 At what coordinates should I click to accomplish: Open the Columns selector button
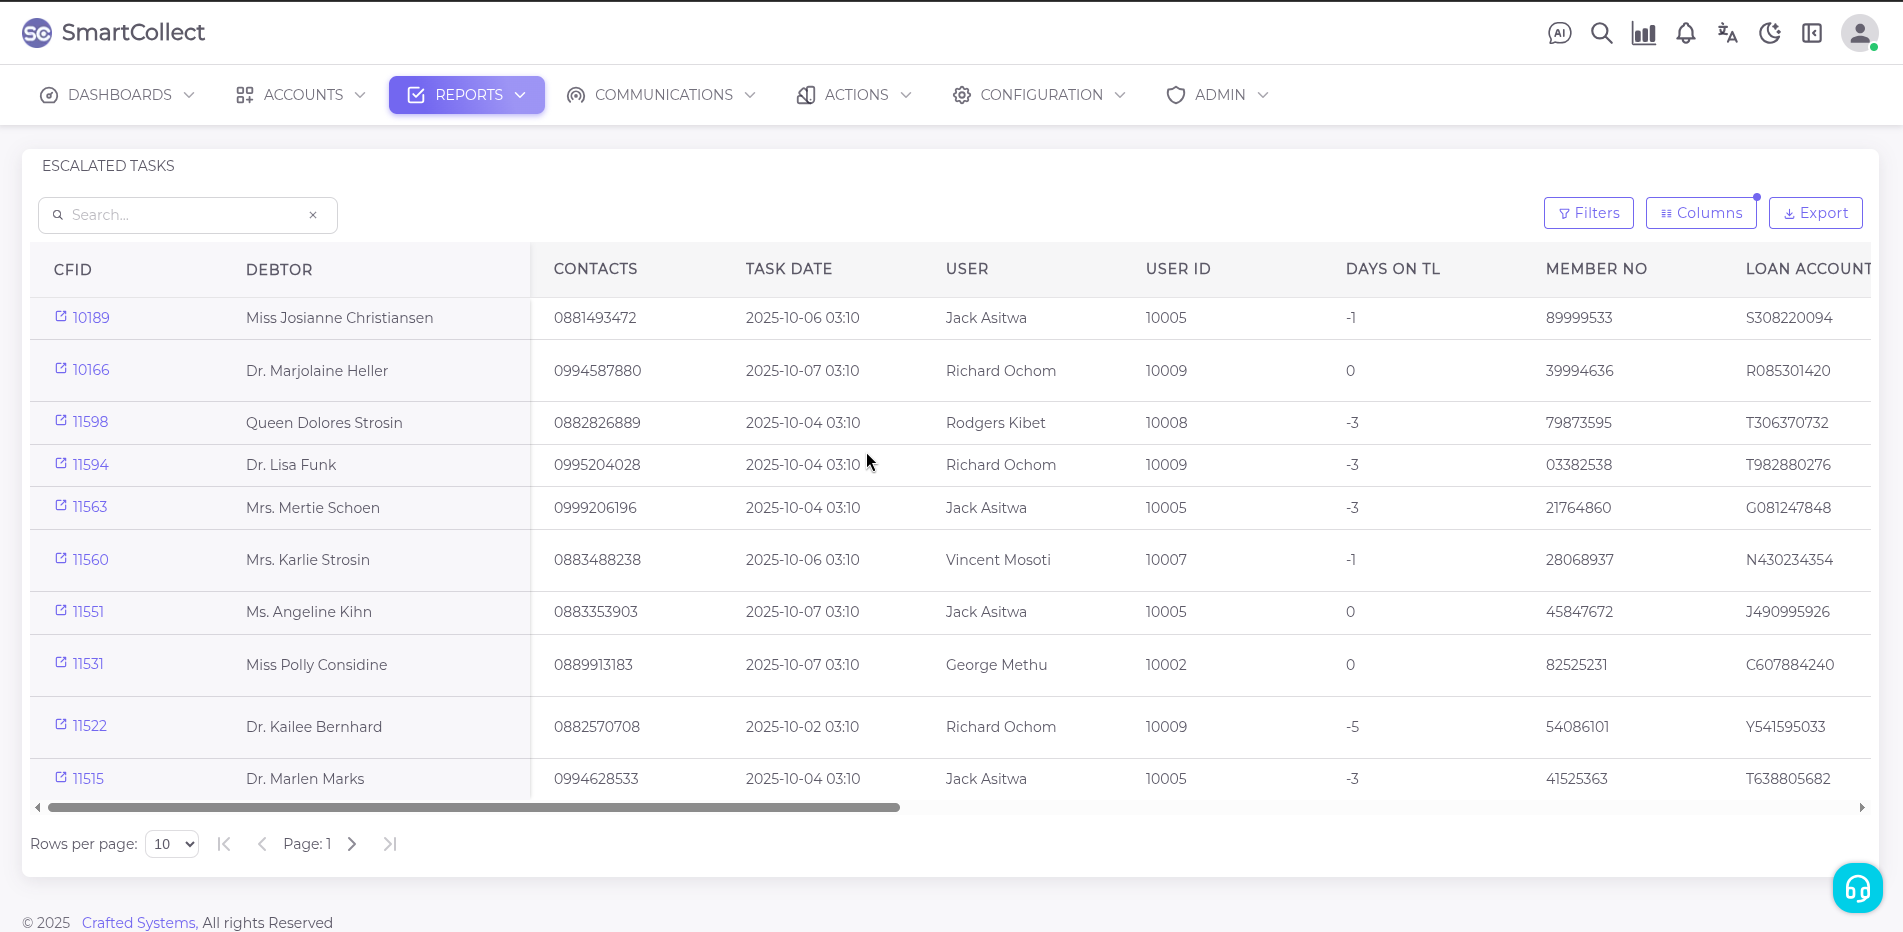[x=1700, y=213]
